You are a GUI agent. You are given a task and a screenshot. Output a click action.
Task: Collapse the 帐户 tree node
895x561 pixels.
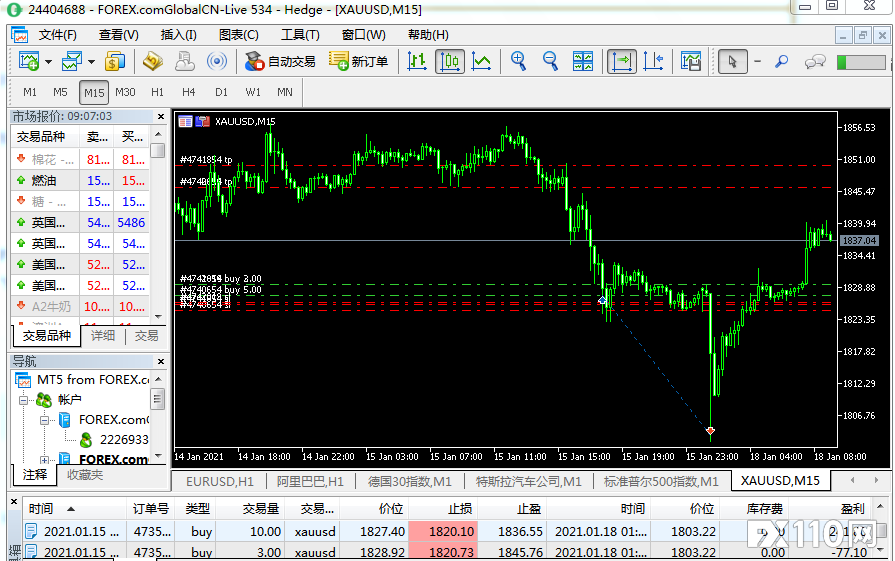coord(23,400)
